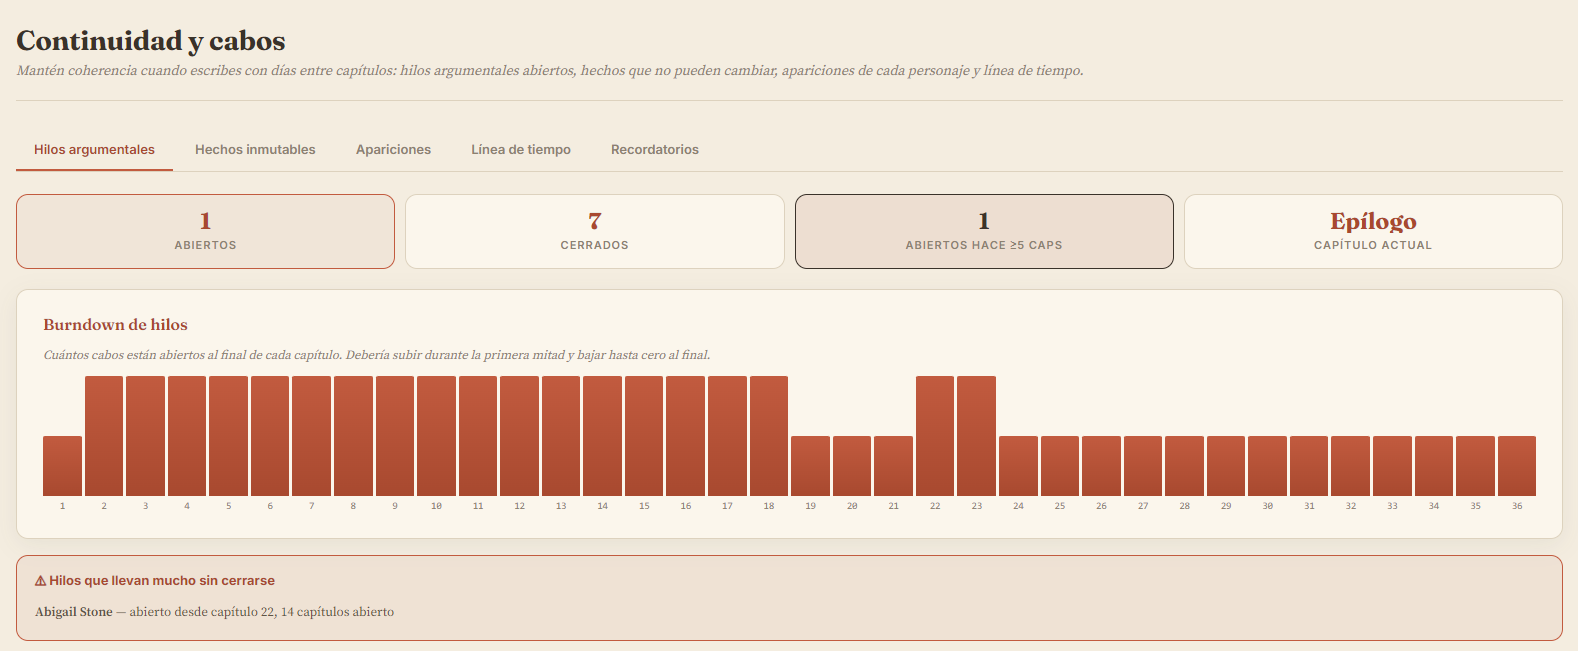Click the Hilos que llevan mucho sin cerrarse heading
The image size is (1578, 651).
pyautogui.click(x=162, y=581)
